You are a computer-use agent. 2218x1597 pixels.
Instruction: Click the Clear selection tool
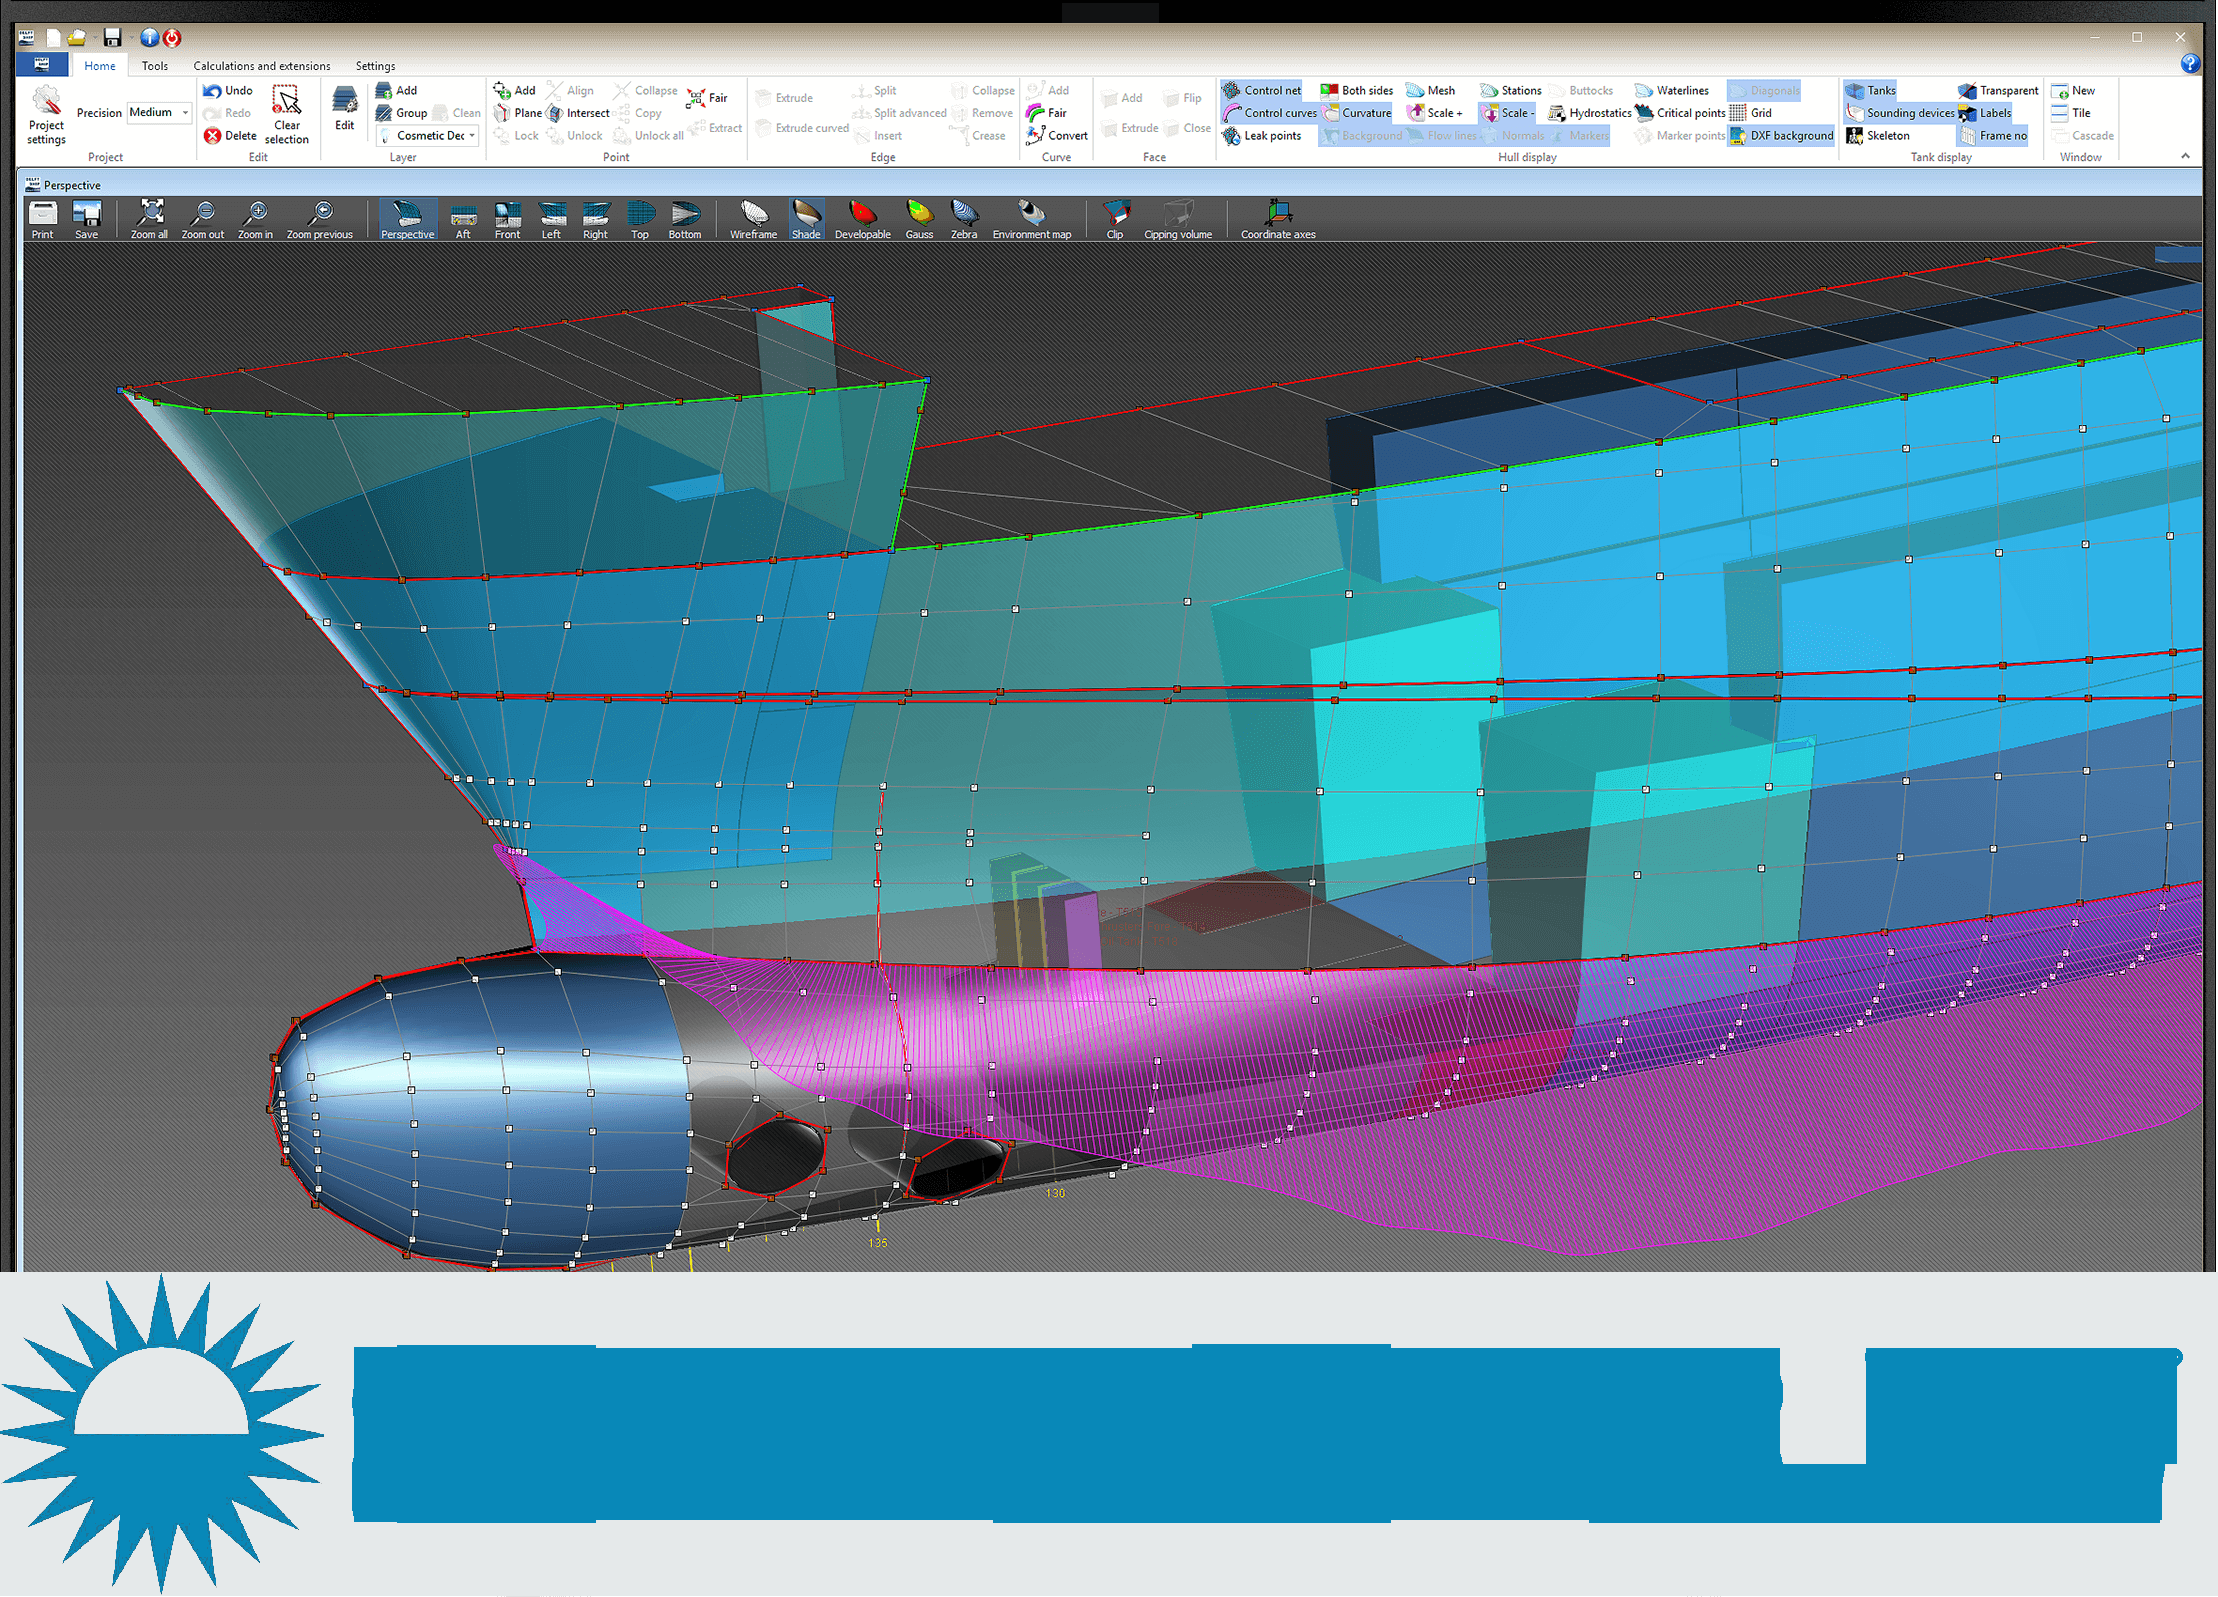[286, 115]
